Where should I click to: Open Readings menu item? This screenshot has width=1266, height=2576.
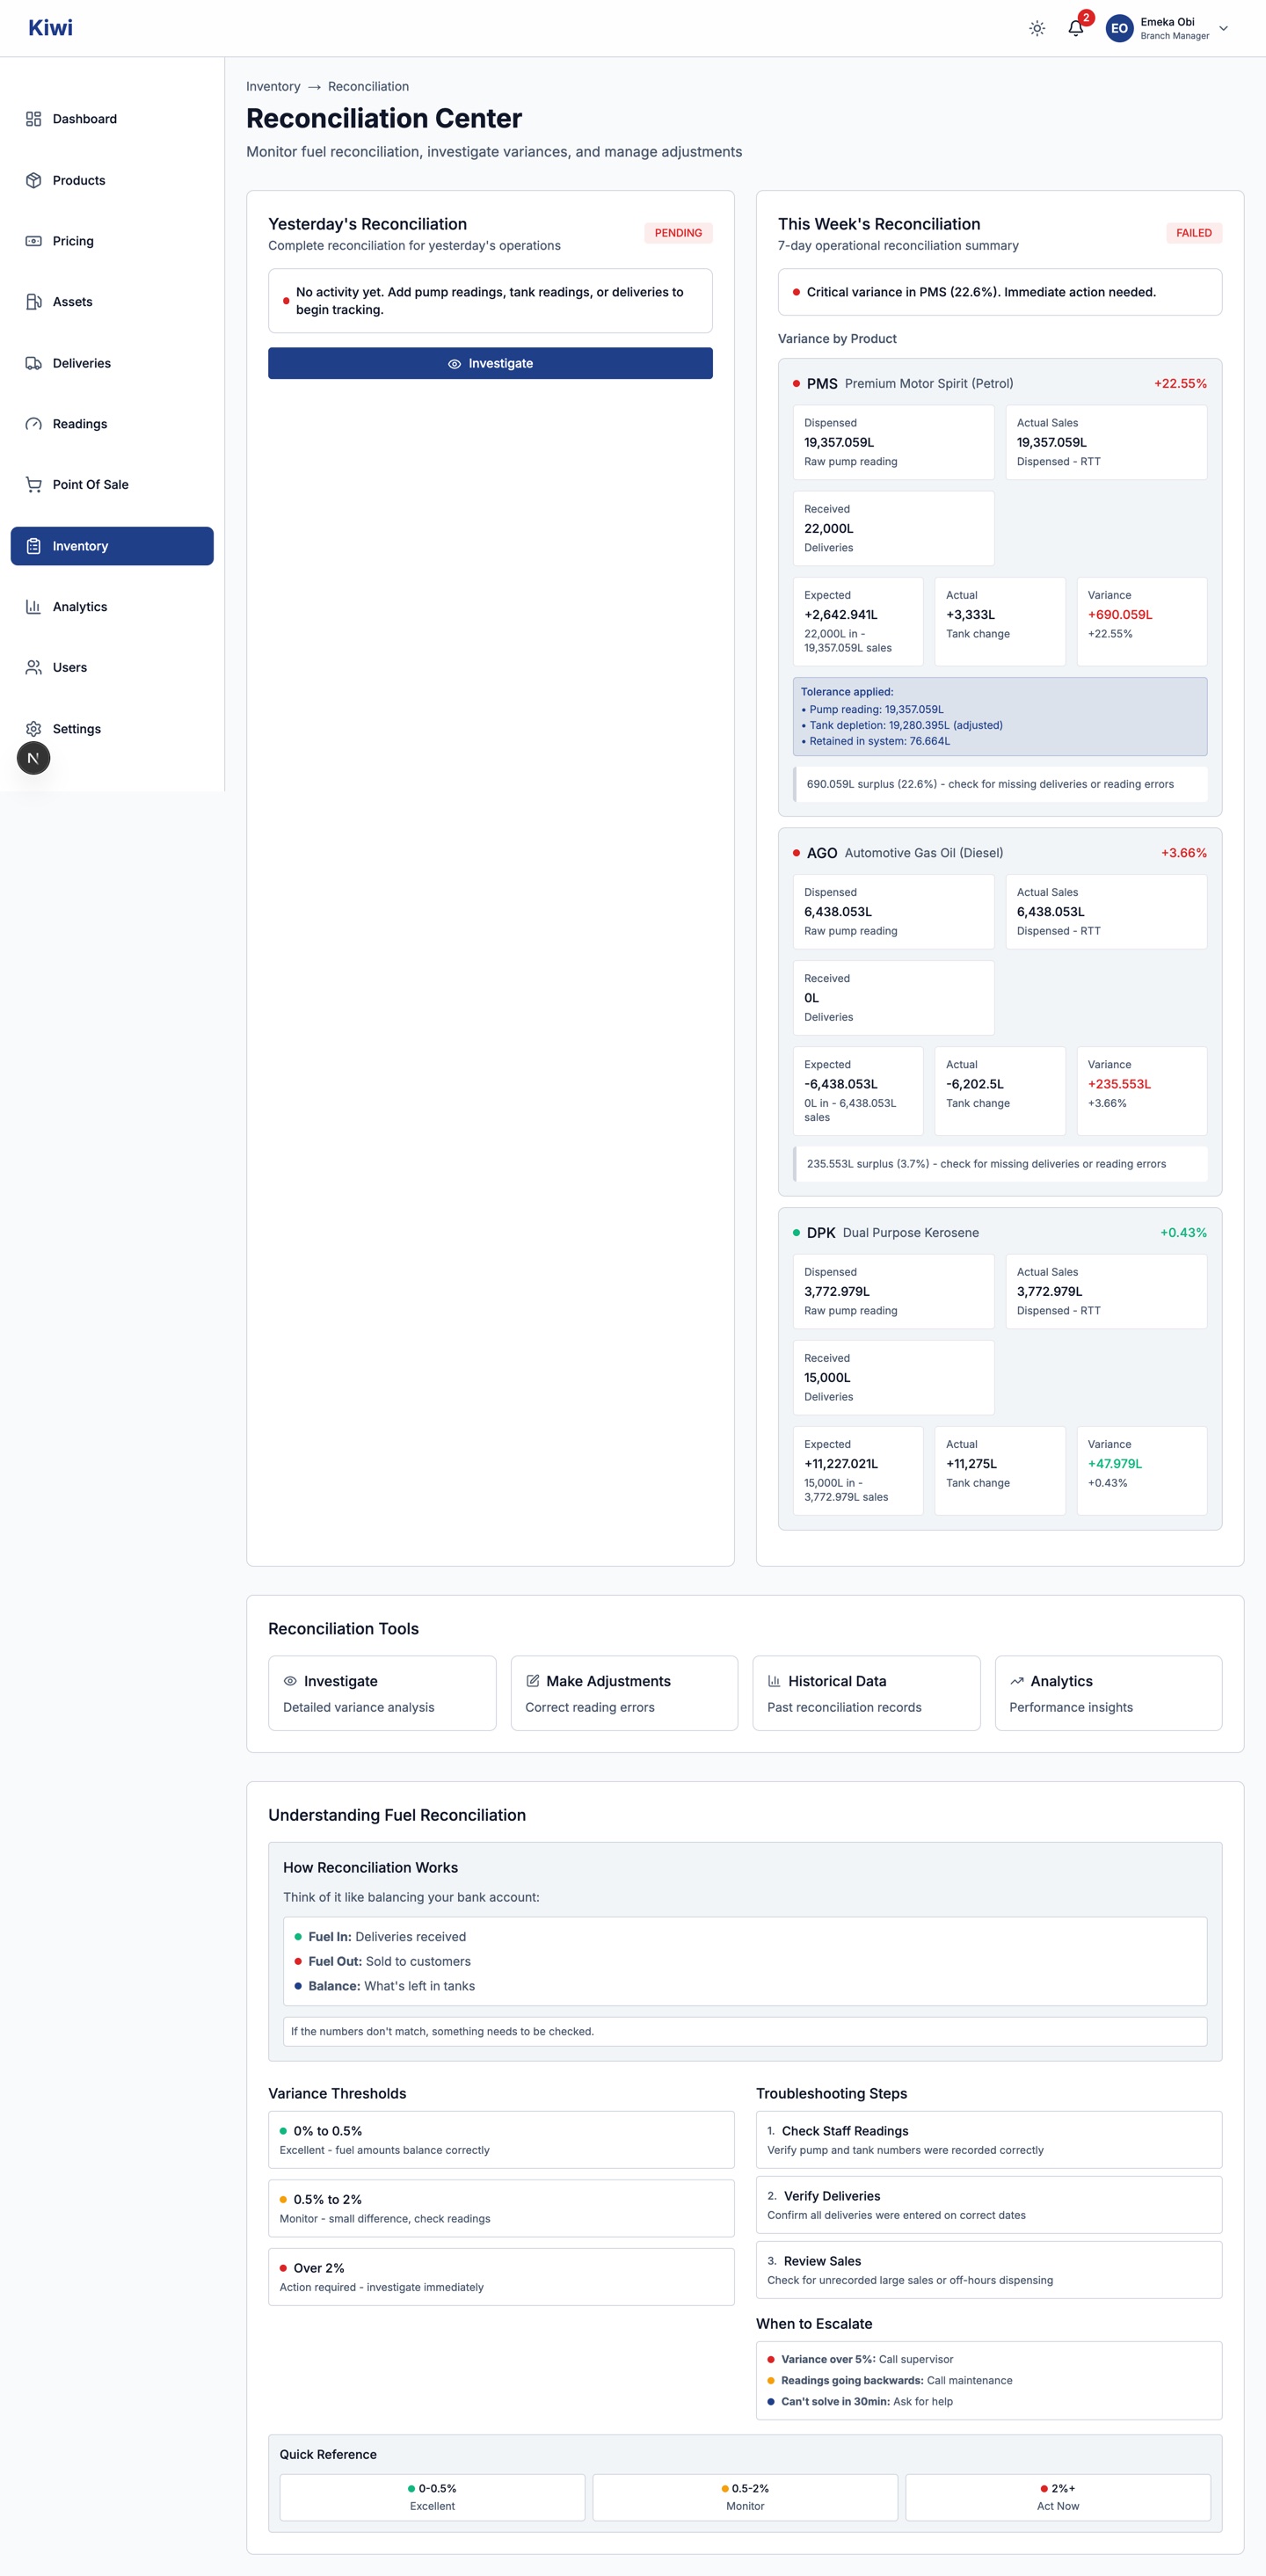112,424
